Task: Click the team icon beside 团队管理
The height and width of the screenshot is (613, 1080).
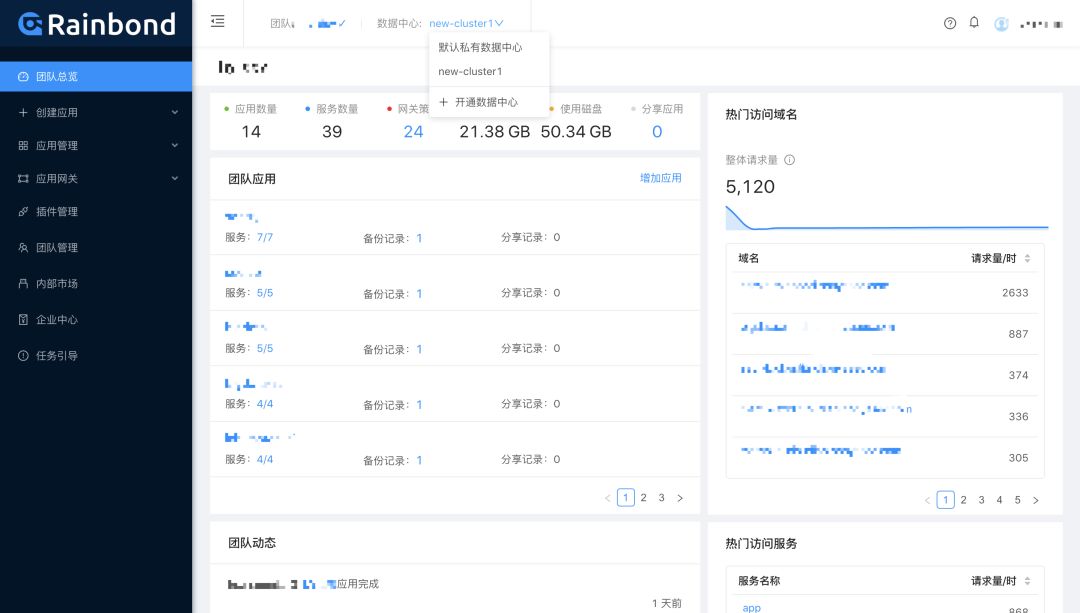Action: pos(23,247)
